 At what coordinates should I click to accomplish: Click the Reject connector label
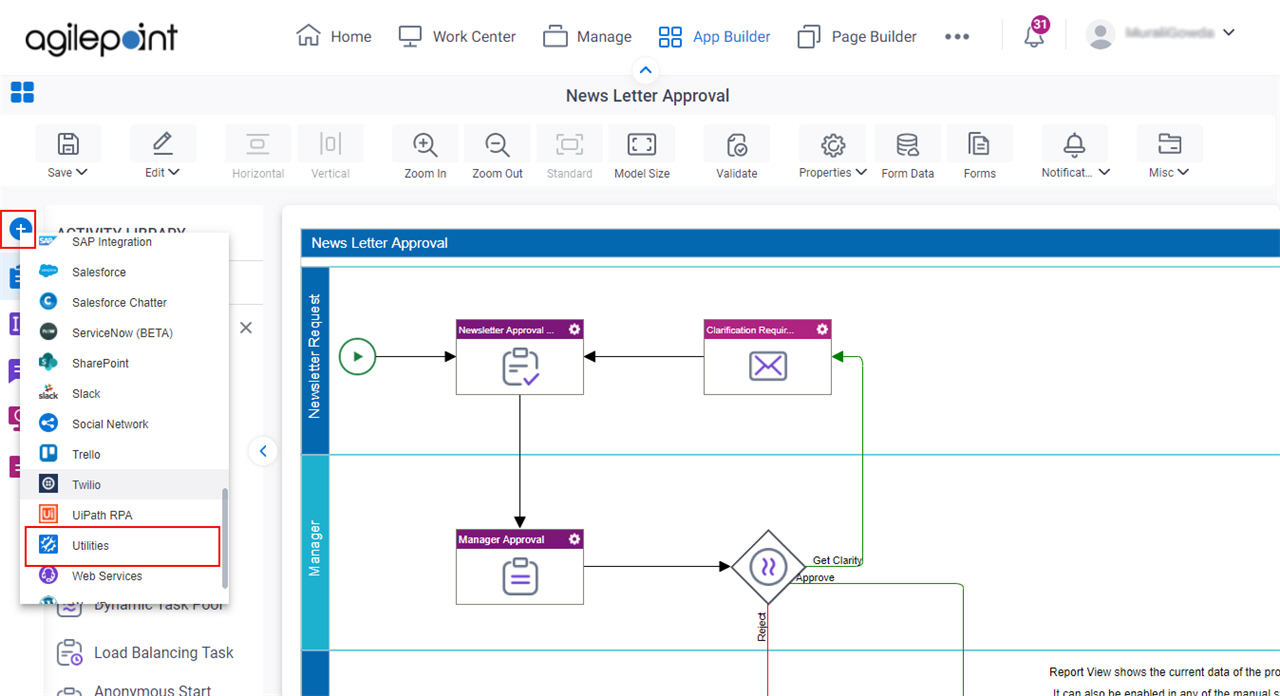761,627
